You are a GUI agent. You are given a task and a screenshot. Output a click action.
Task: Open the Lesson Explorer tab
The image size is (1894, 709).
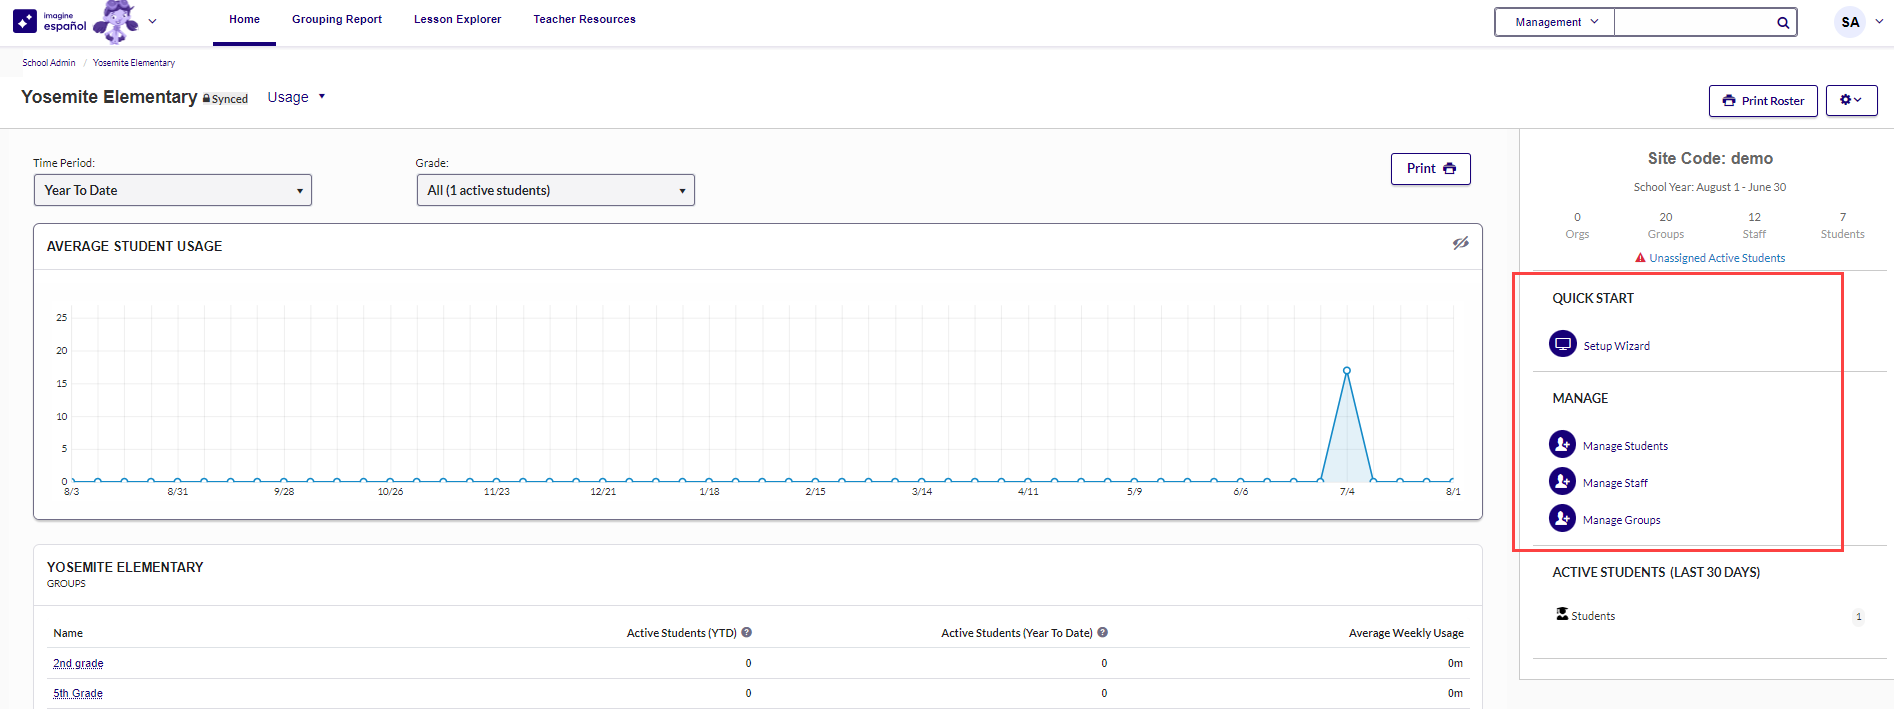457,19
